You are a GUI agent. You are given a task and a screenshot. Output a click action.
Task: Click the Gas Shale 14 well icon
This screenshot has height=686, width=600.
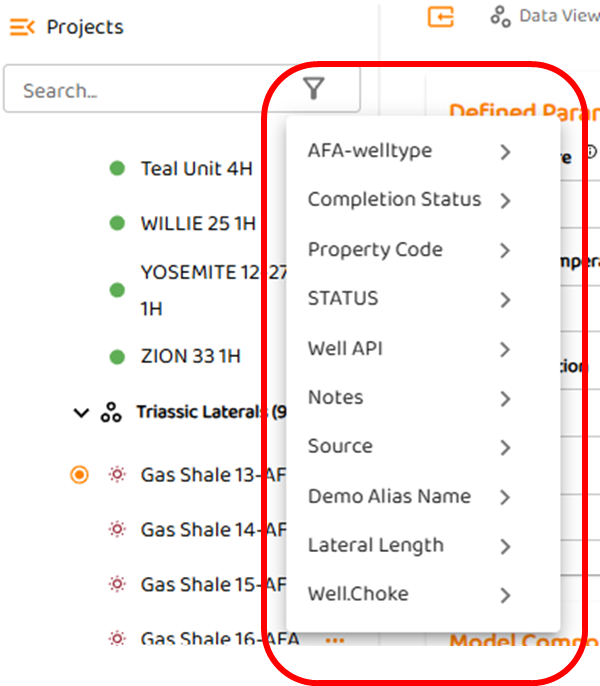(x=117, y=530)
